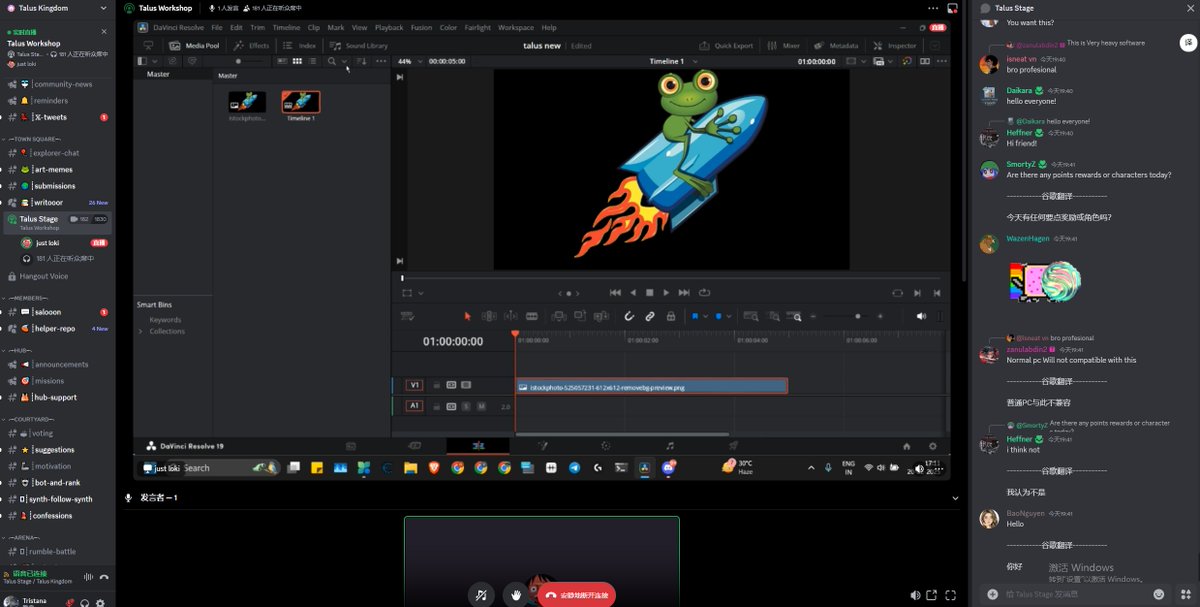Open the Talus Kingdom server dropdown
The width and height of the screenshot is (1200, 607).
[x=103, y=8]
